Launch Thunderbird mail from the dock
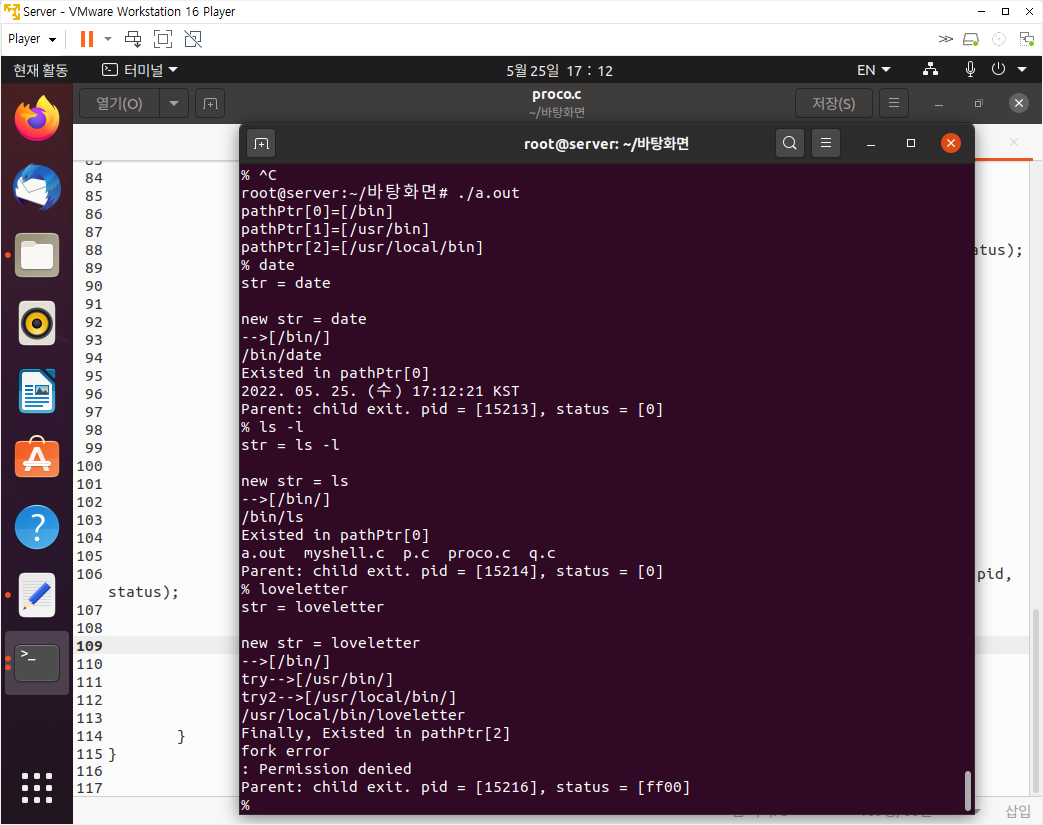The image size is (1043, 825). pos(36,187)
